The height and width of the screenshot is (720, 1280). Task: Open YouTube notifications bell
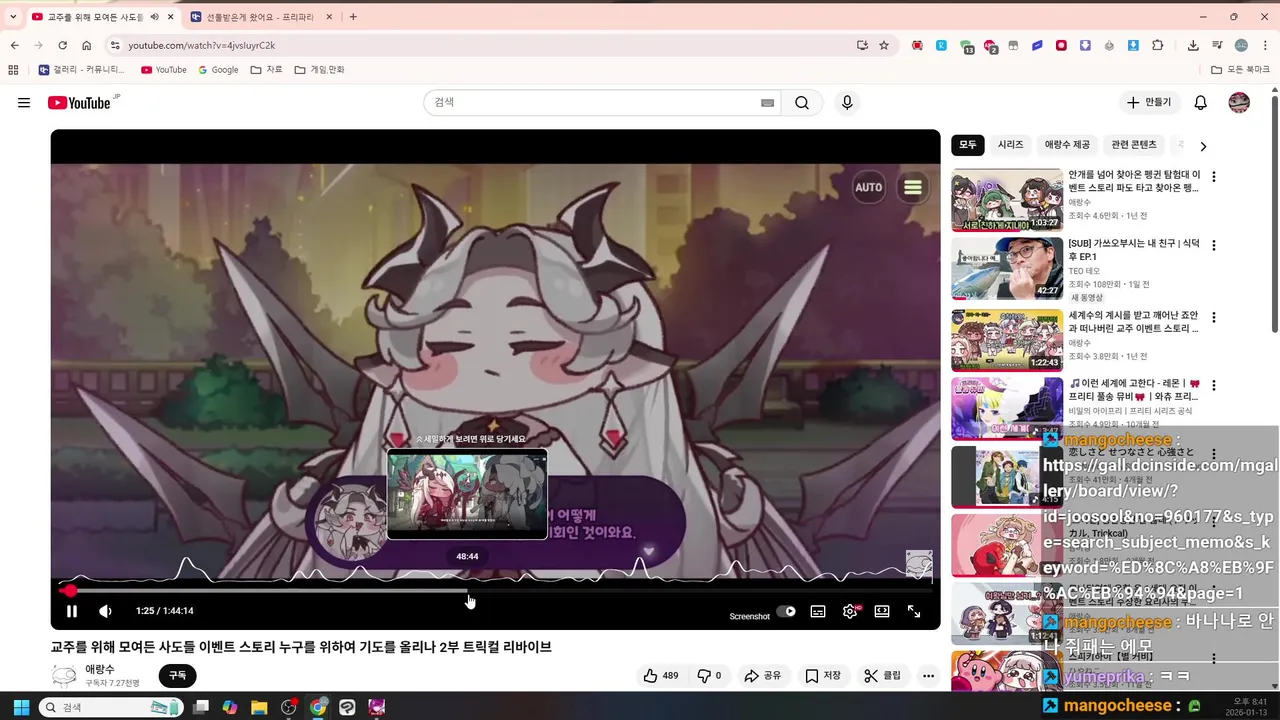coord(1201,103)
